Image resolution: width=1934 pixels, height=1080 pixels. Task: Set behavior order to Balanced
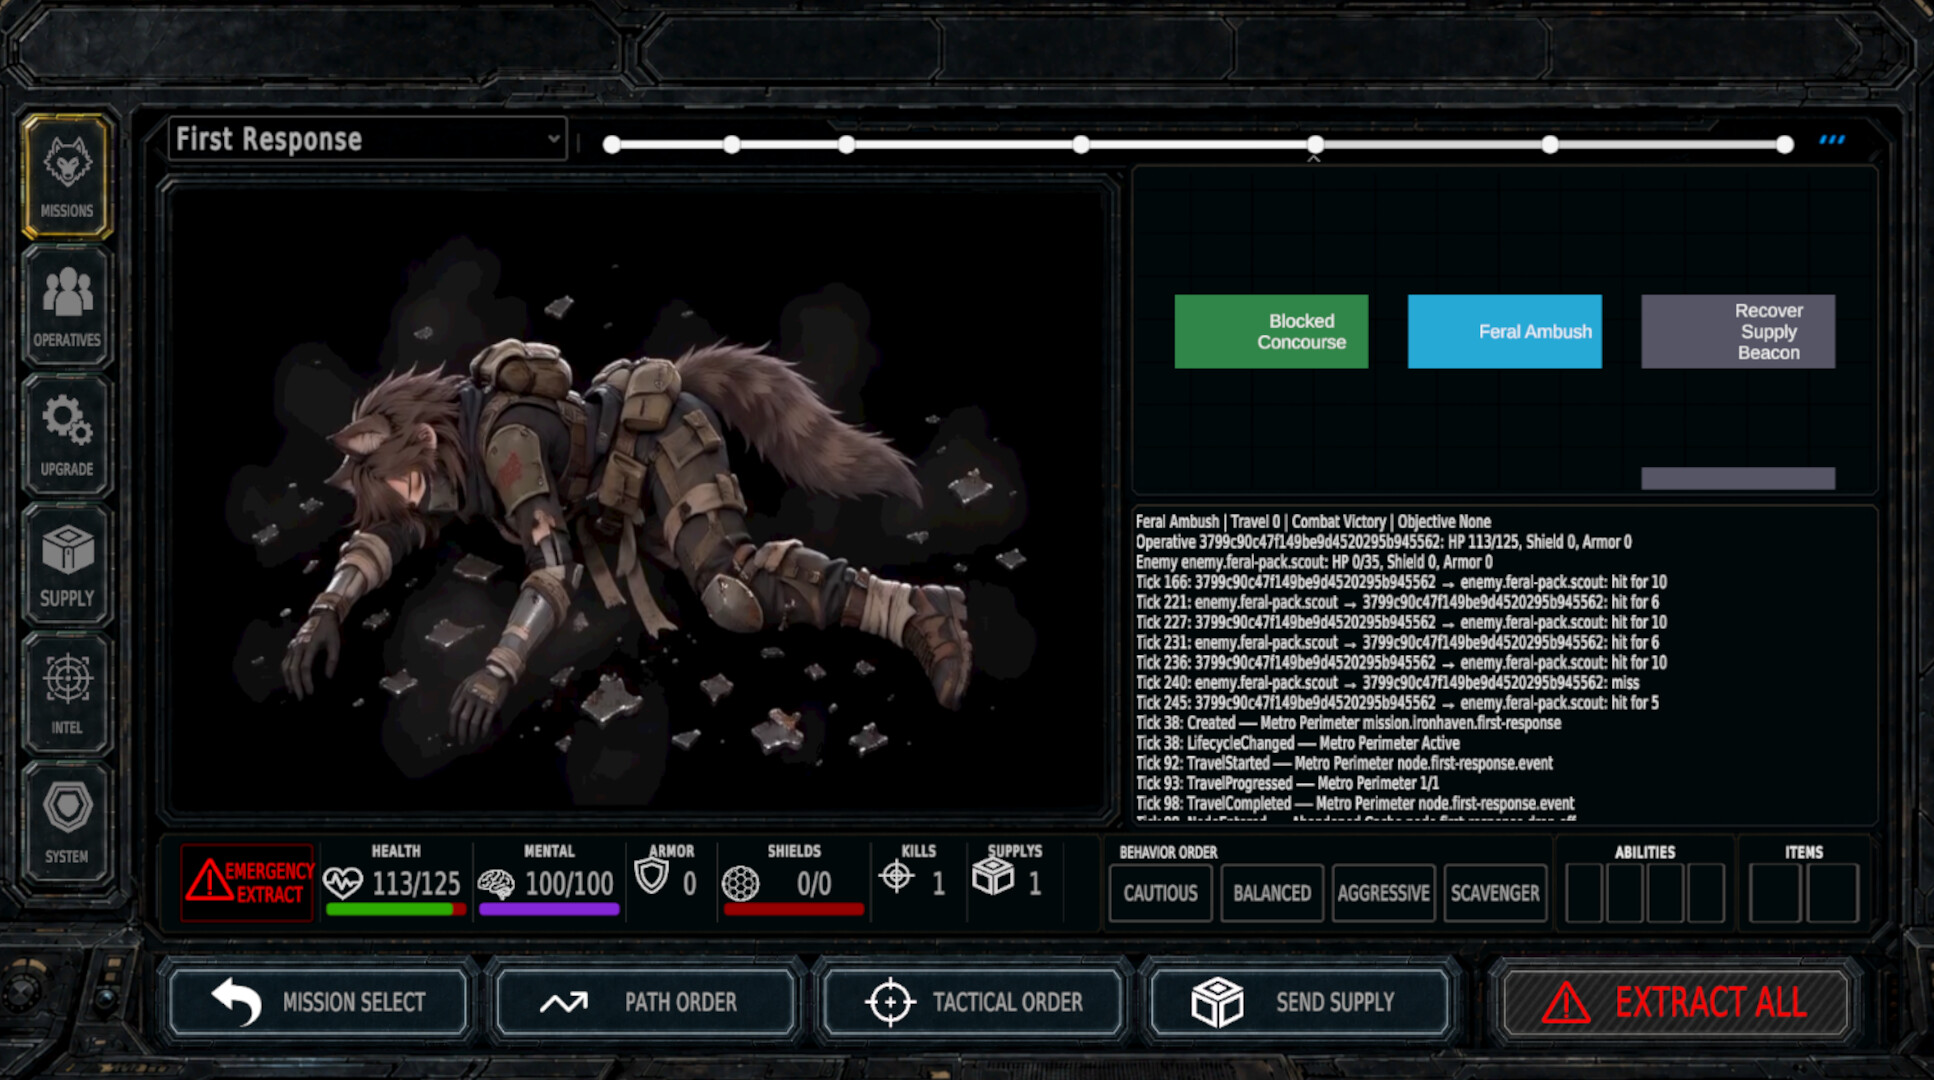tap(1272, 893)
